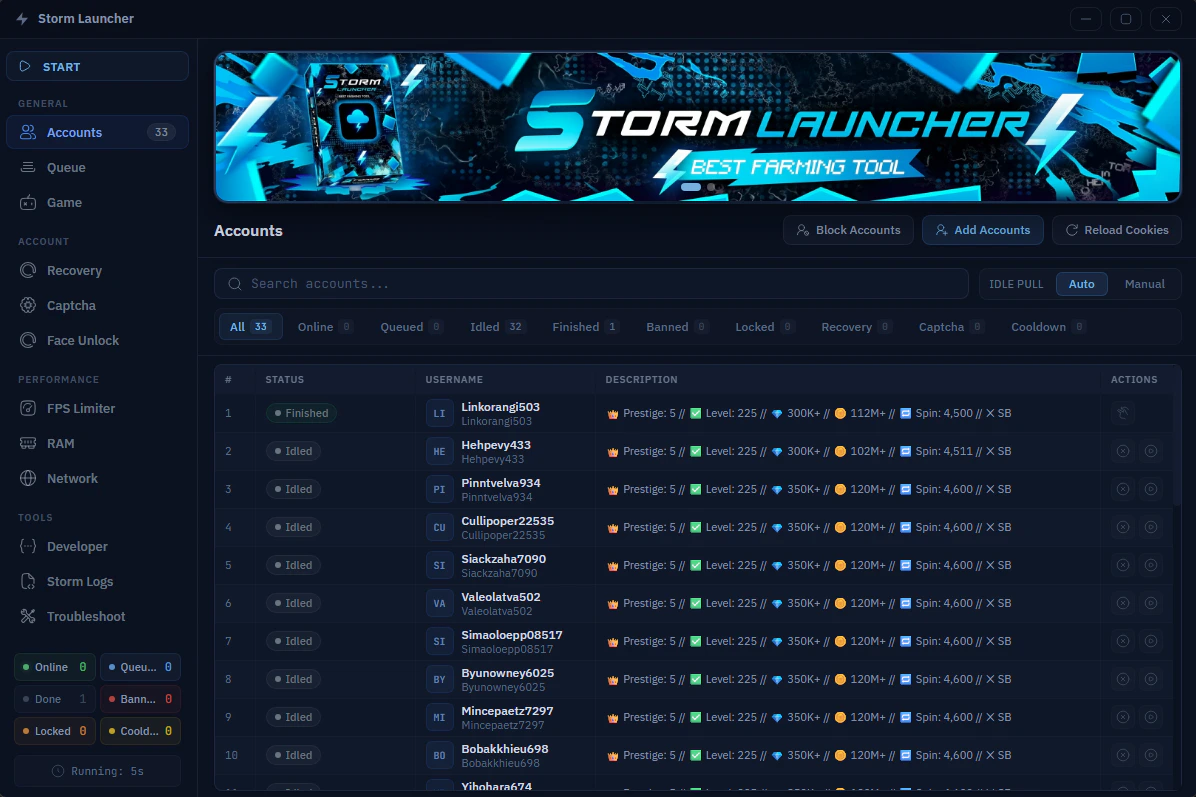
Task: Open the Developer tools page
Action: (97, 546)
